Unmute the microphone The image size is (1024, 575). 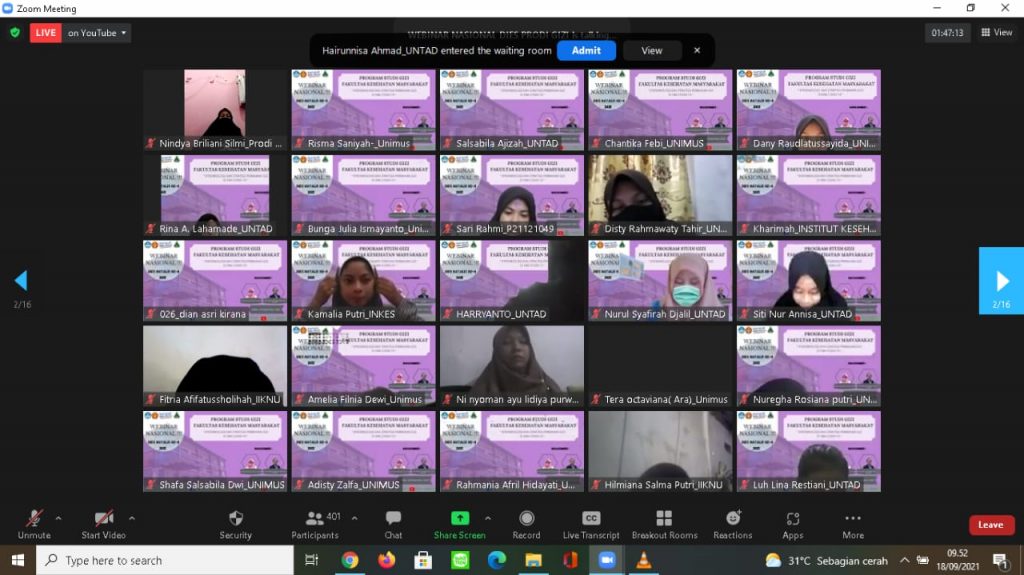coord(34,518)
